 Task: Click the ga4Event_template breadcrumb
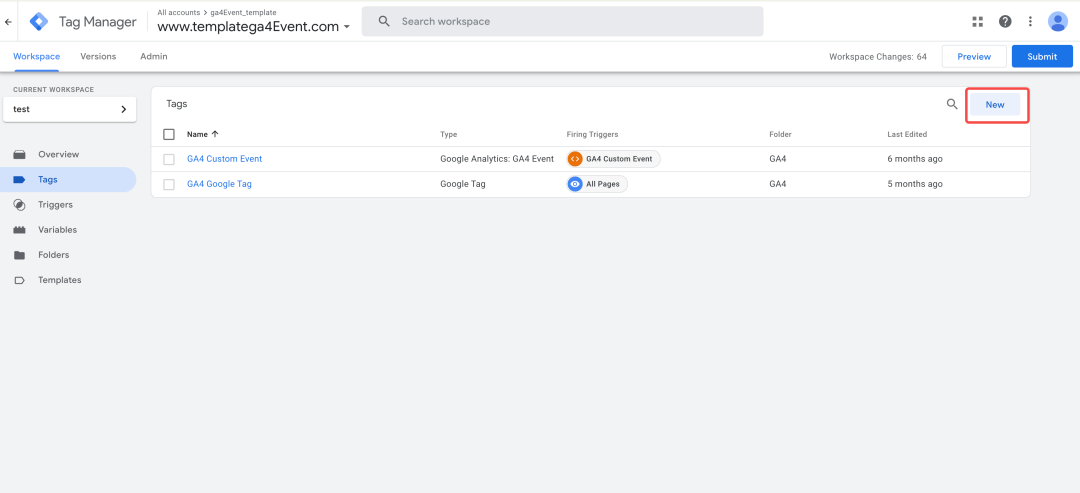click(243, 12)
